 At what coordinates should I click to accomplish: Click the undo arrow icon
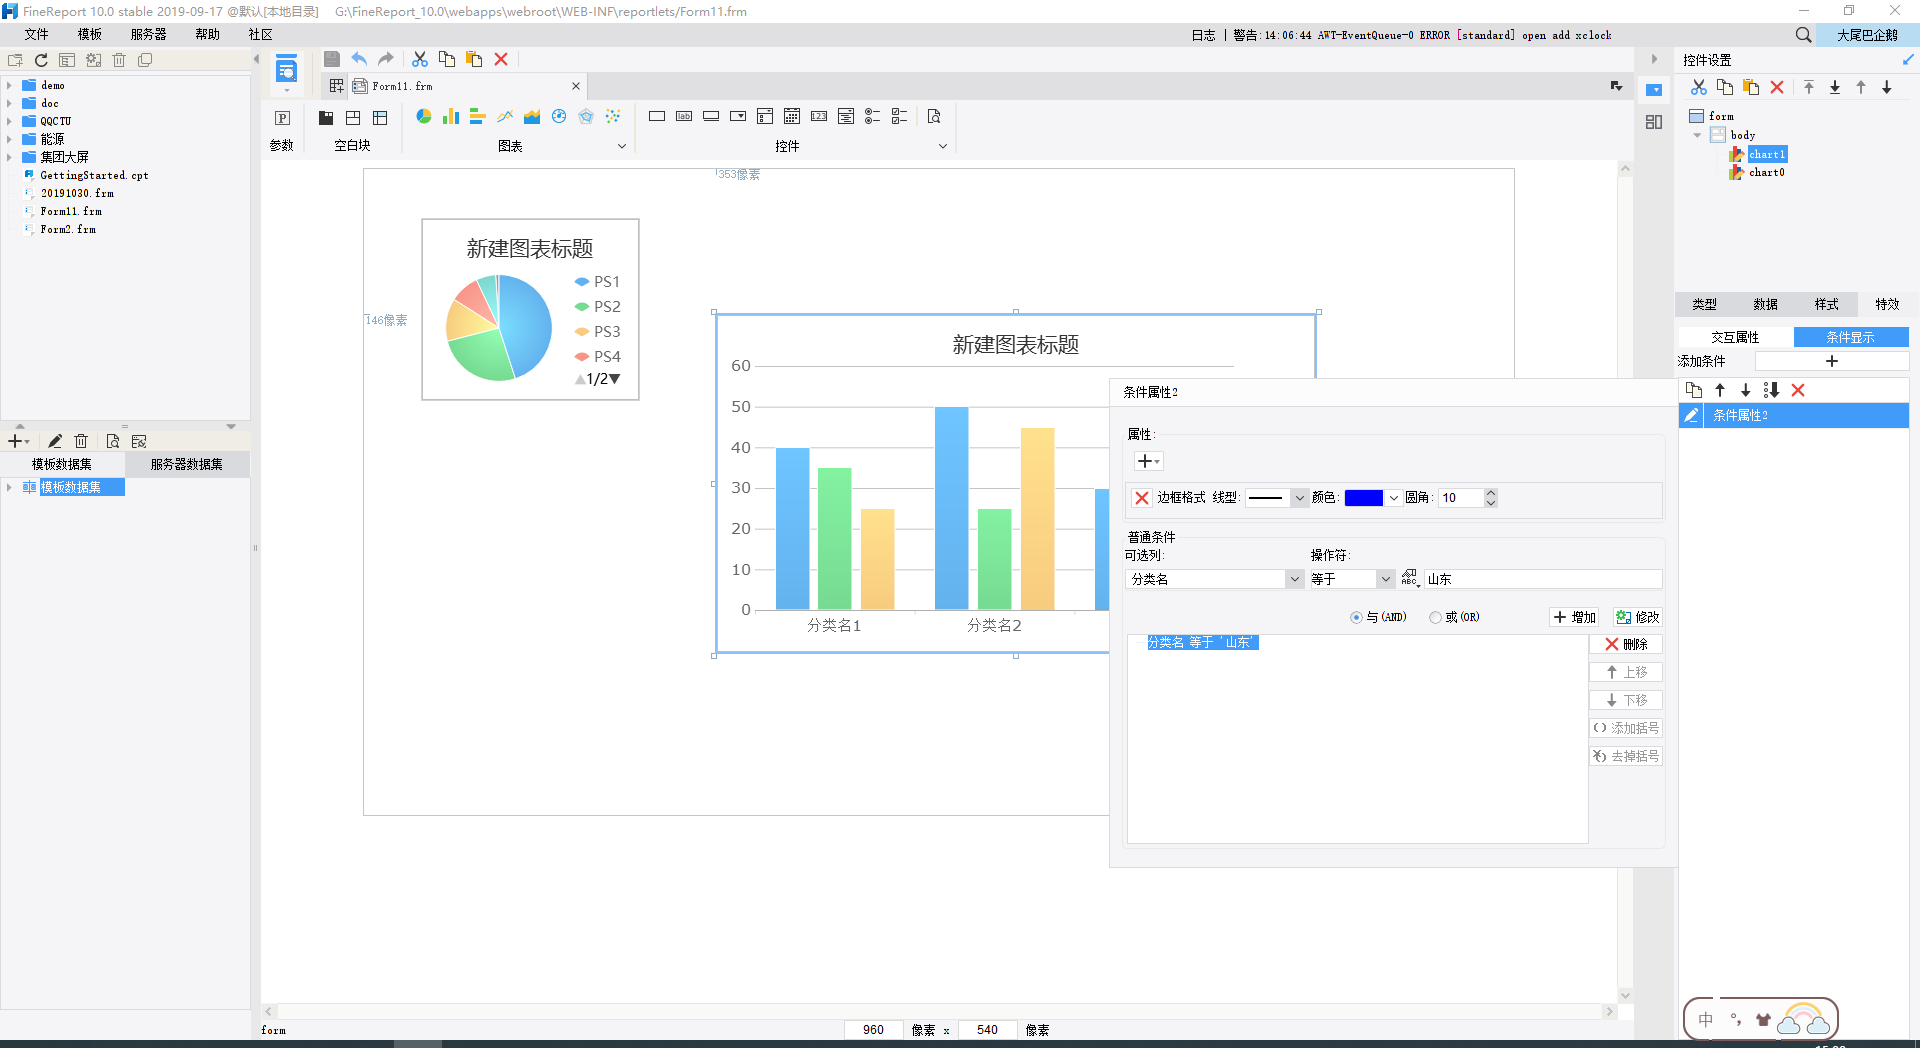click(x=359, y=59)
